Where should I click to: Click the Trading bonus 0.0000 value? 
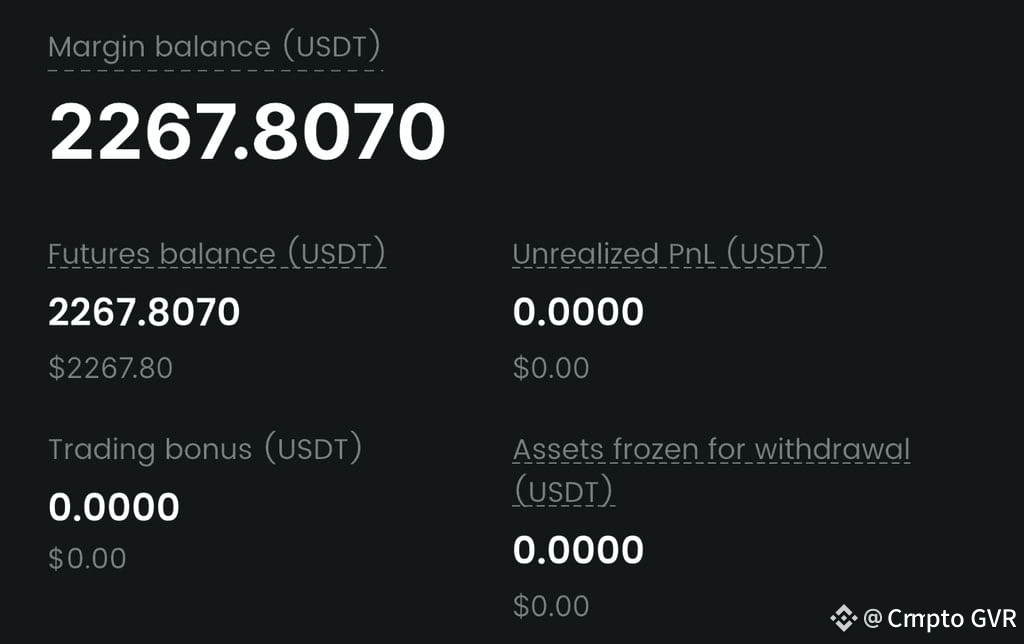(x=114, y=507)
